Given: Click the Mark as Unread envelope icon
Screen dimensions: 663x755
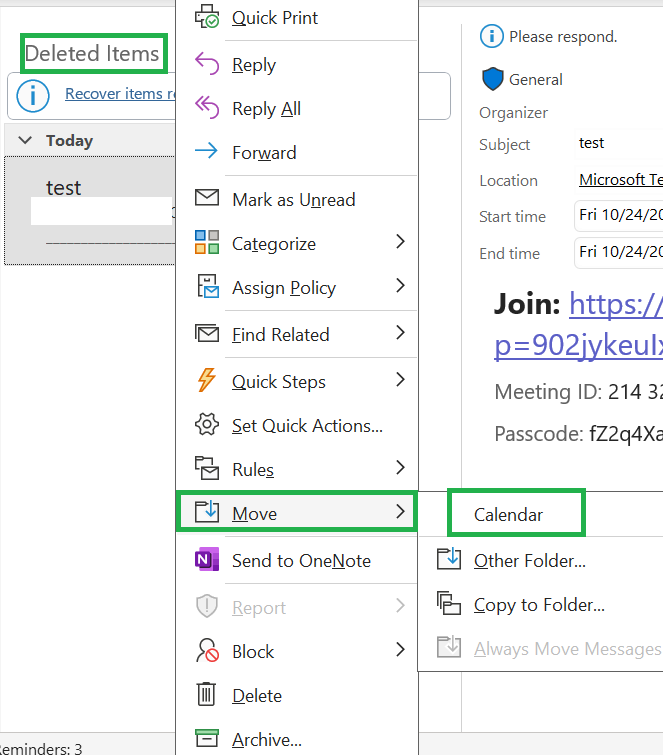Looking at the screenshot, I should pyautogui.click(x=207, y=198).
